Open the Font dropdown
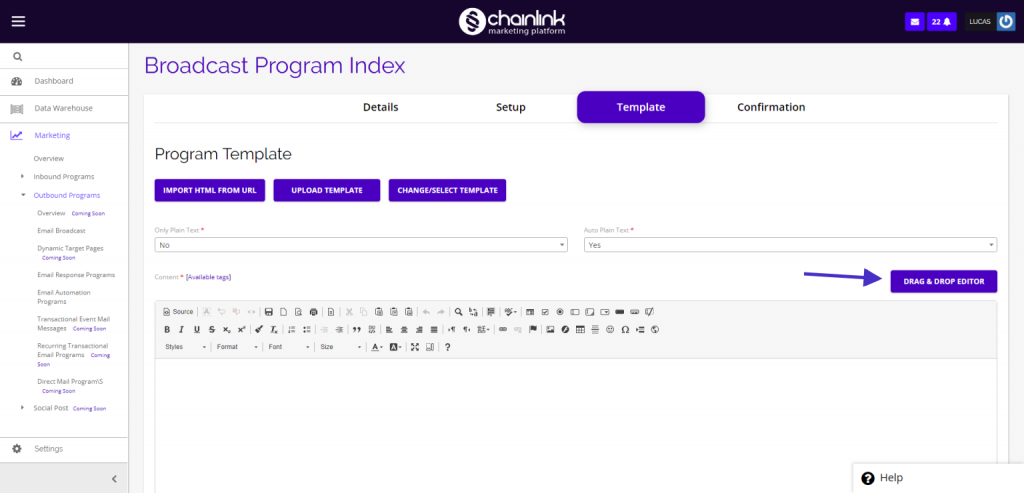 click(289, 347)
